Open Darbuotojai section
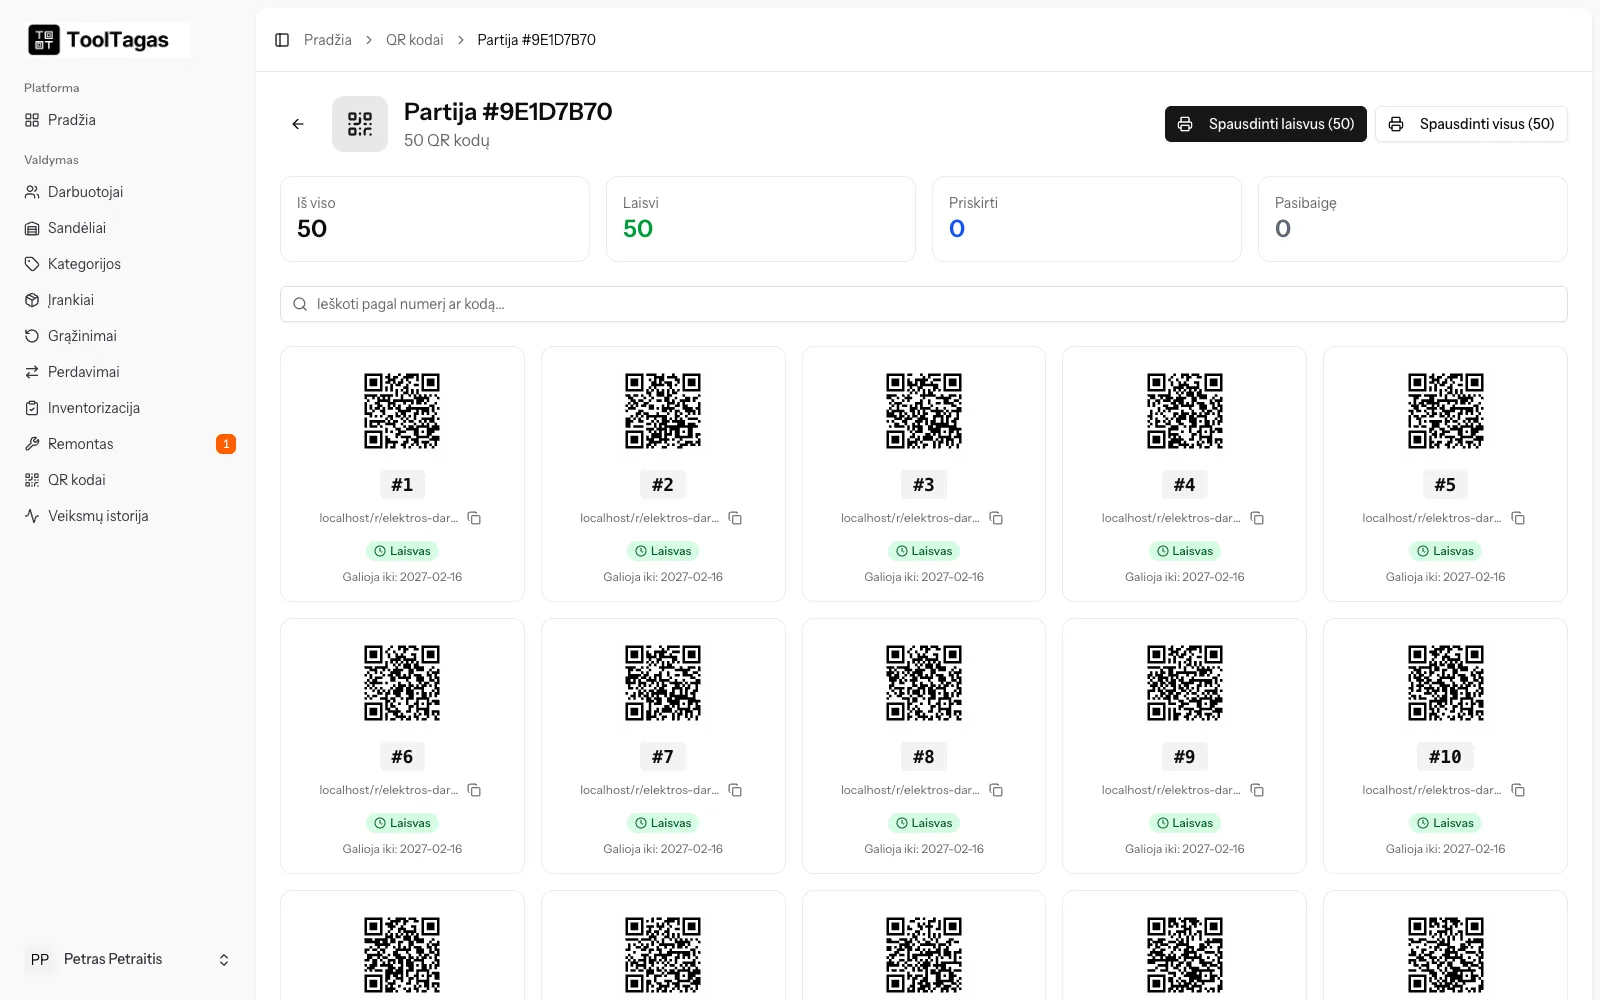This screenshot has height=1000, width=1600. click(128, 192)
